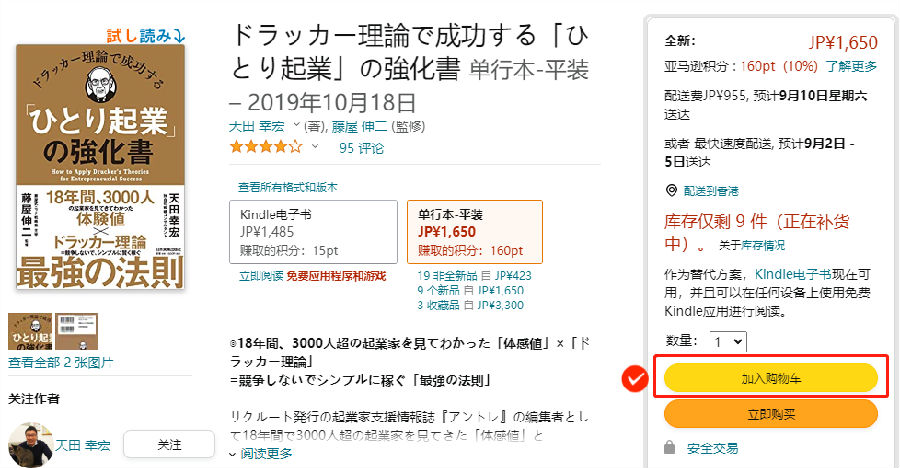
Task: Click the author's profile photo
Action: 30,444
